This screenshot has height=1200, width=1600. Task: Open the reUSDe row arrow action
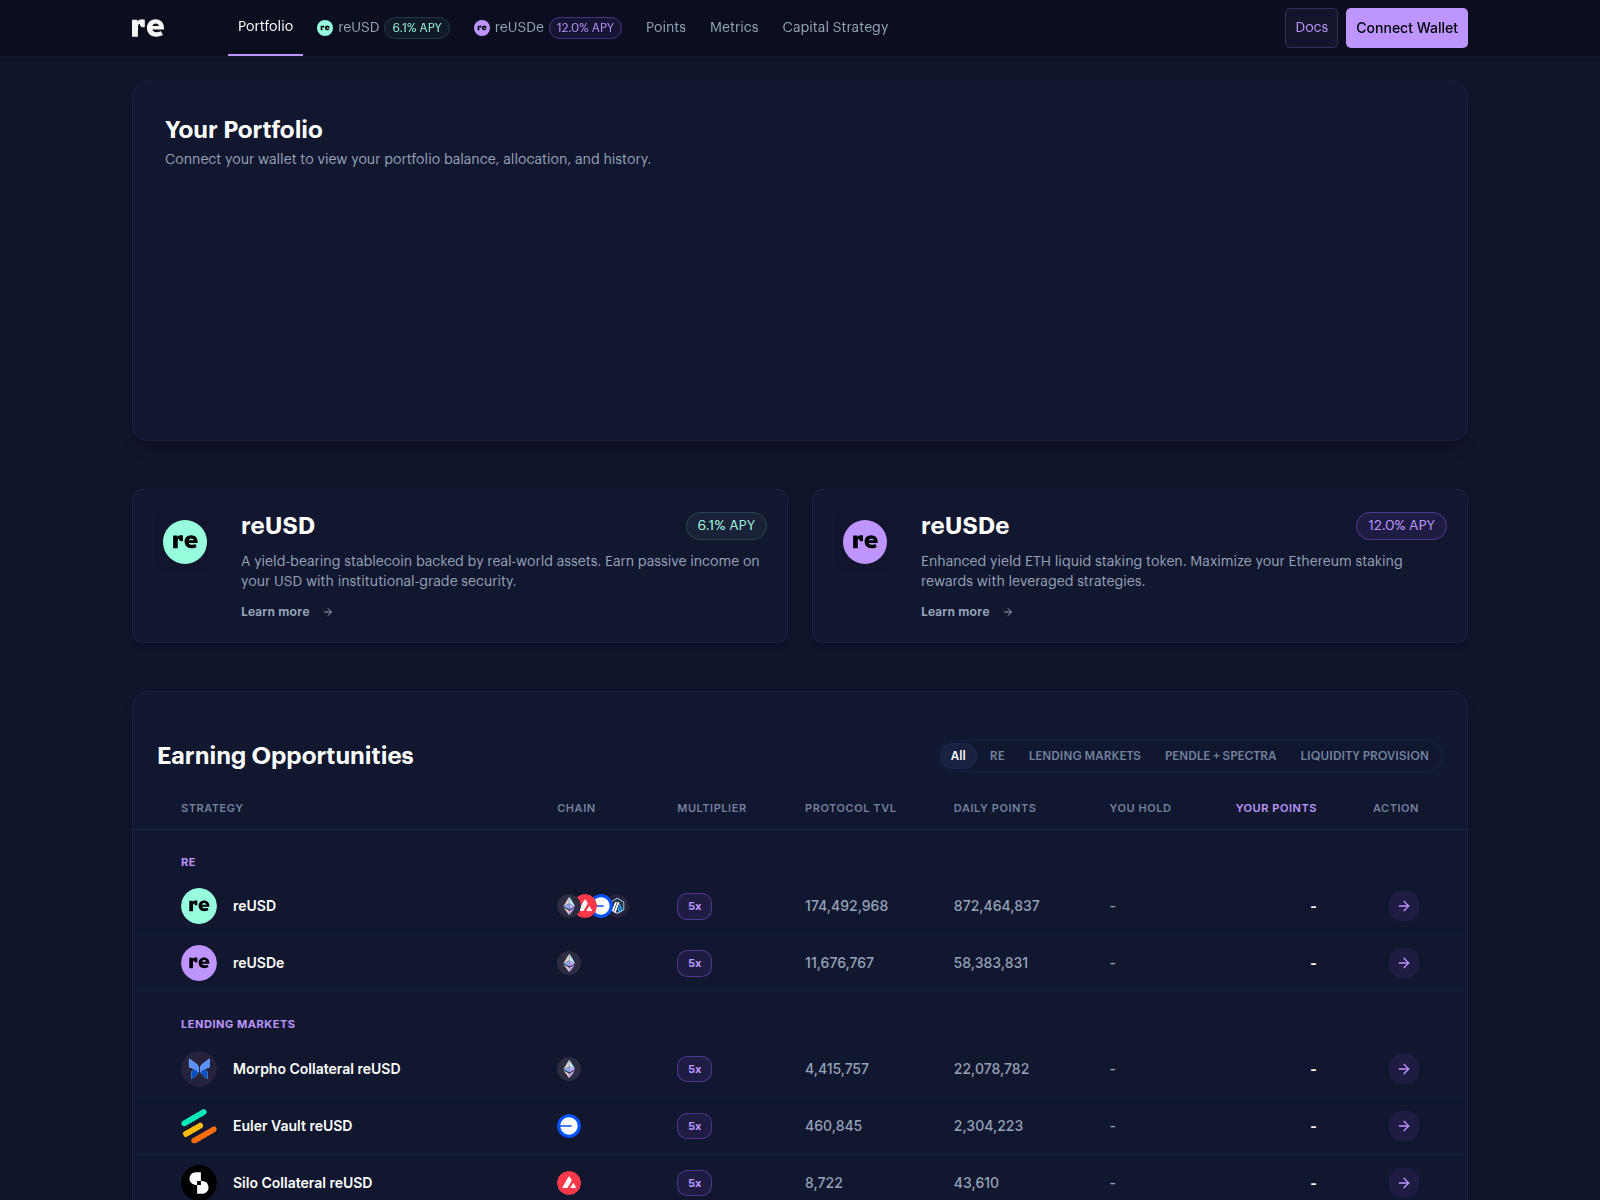coord(1404,963)
